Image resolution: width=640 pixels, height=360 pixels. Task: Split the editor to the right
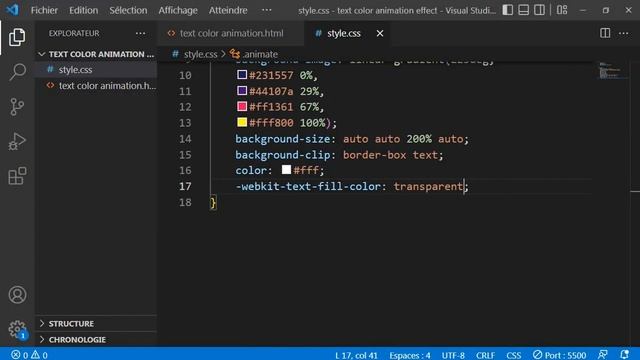[x=605, y=33]
